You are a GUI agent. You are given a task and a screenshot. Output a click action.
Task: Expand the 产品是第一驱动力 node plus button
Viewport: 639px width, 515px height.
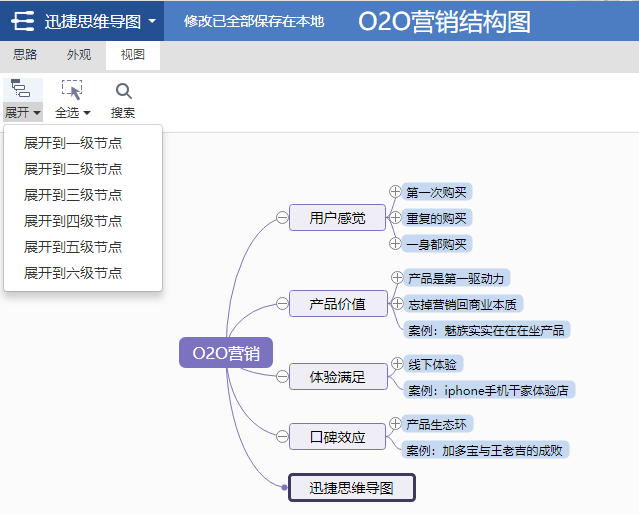coord(397,278)
